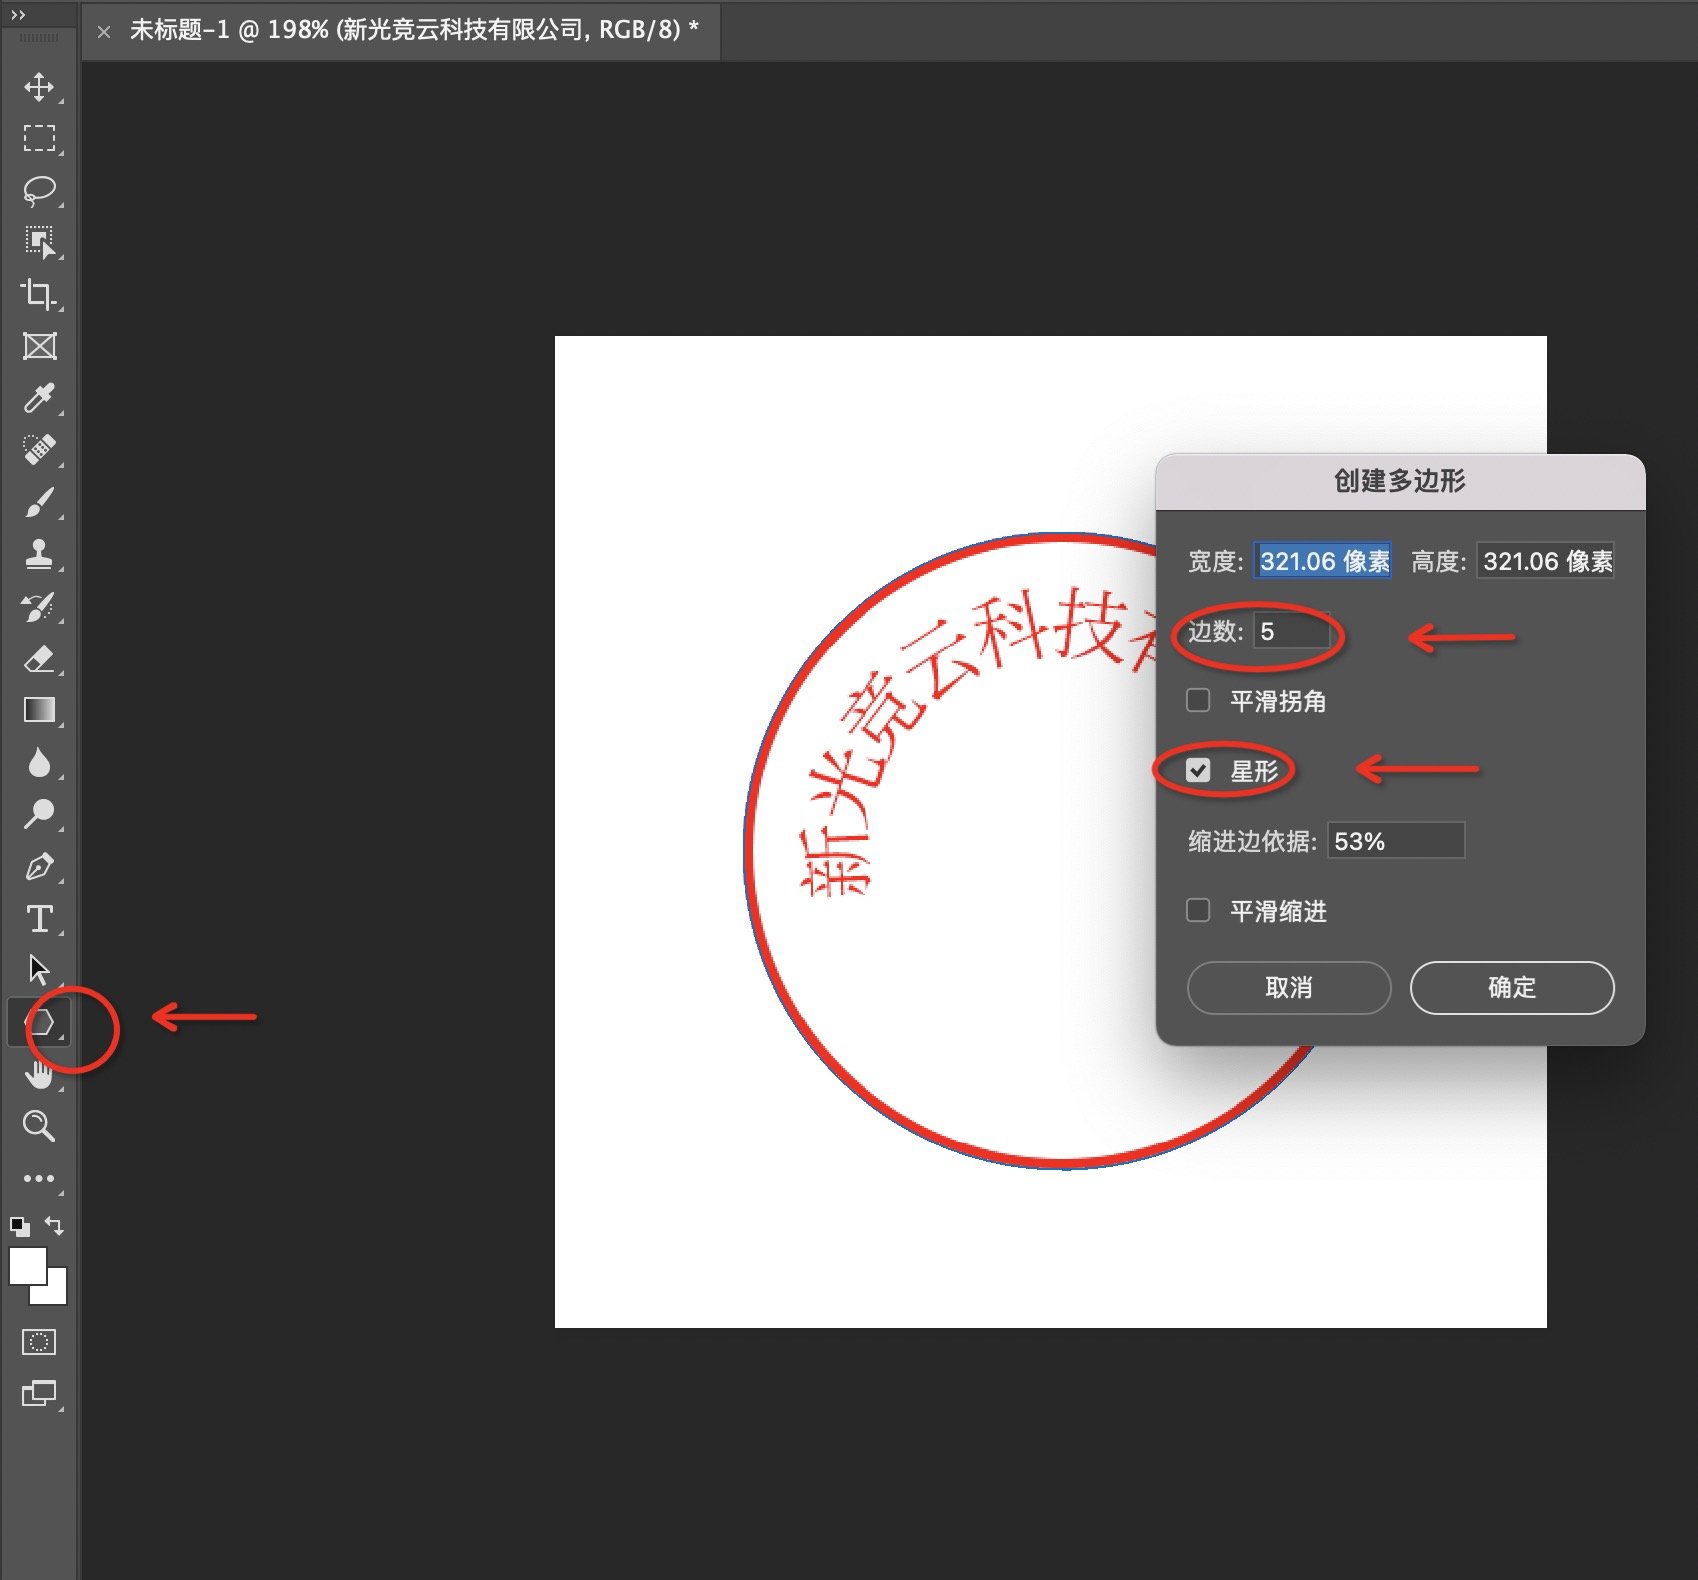Select the Brush tool
1698x1580 pixels.
tap(39, 502)
